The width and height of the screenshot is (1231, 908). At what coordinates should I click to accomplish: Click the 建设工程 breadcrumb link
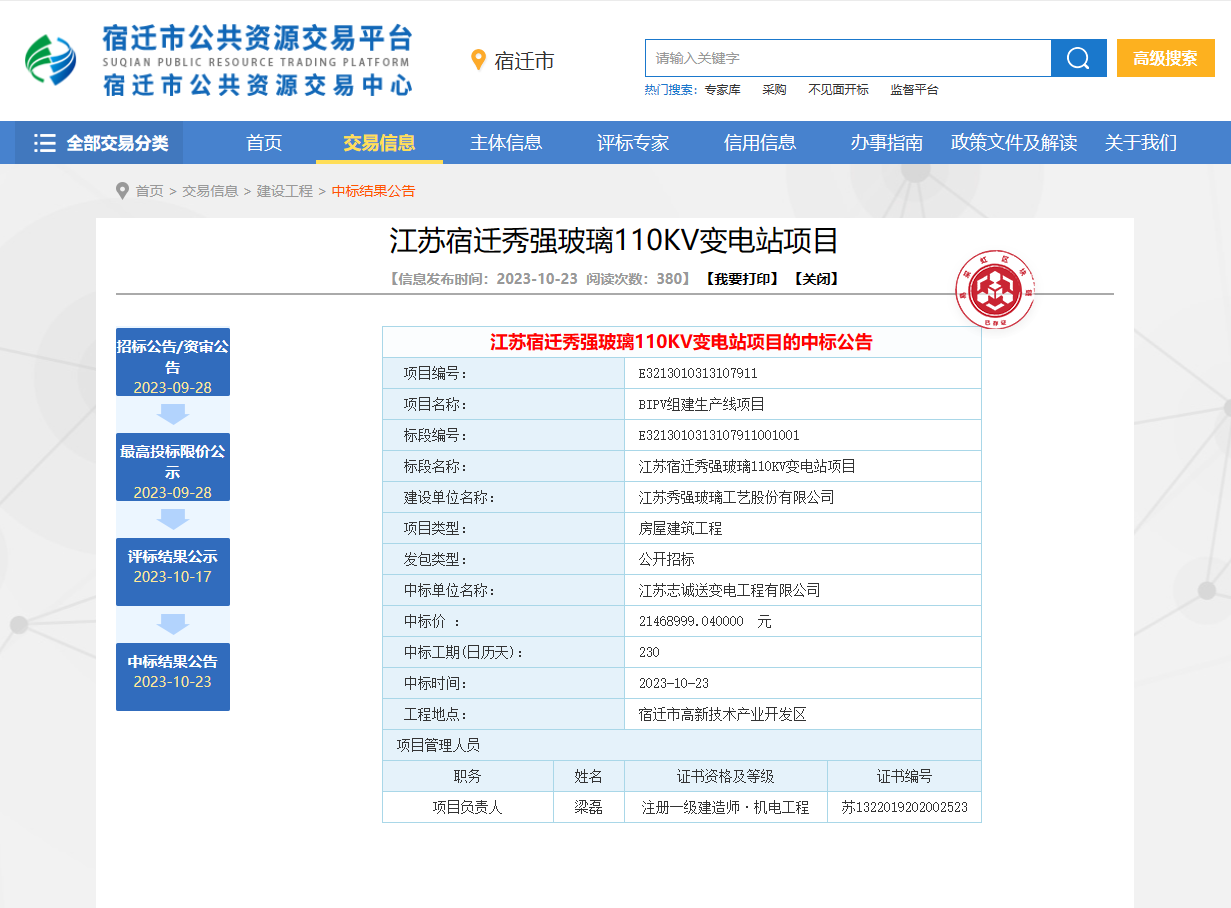point(285,191)
